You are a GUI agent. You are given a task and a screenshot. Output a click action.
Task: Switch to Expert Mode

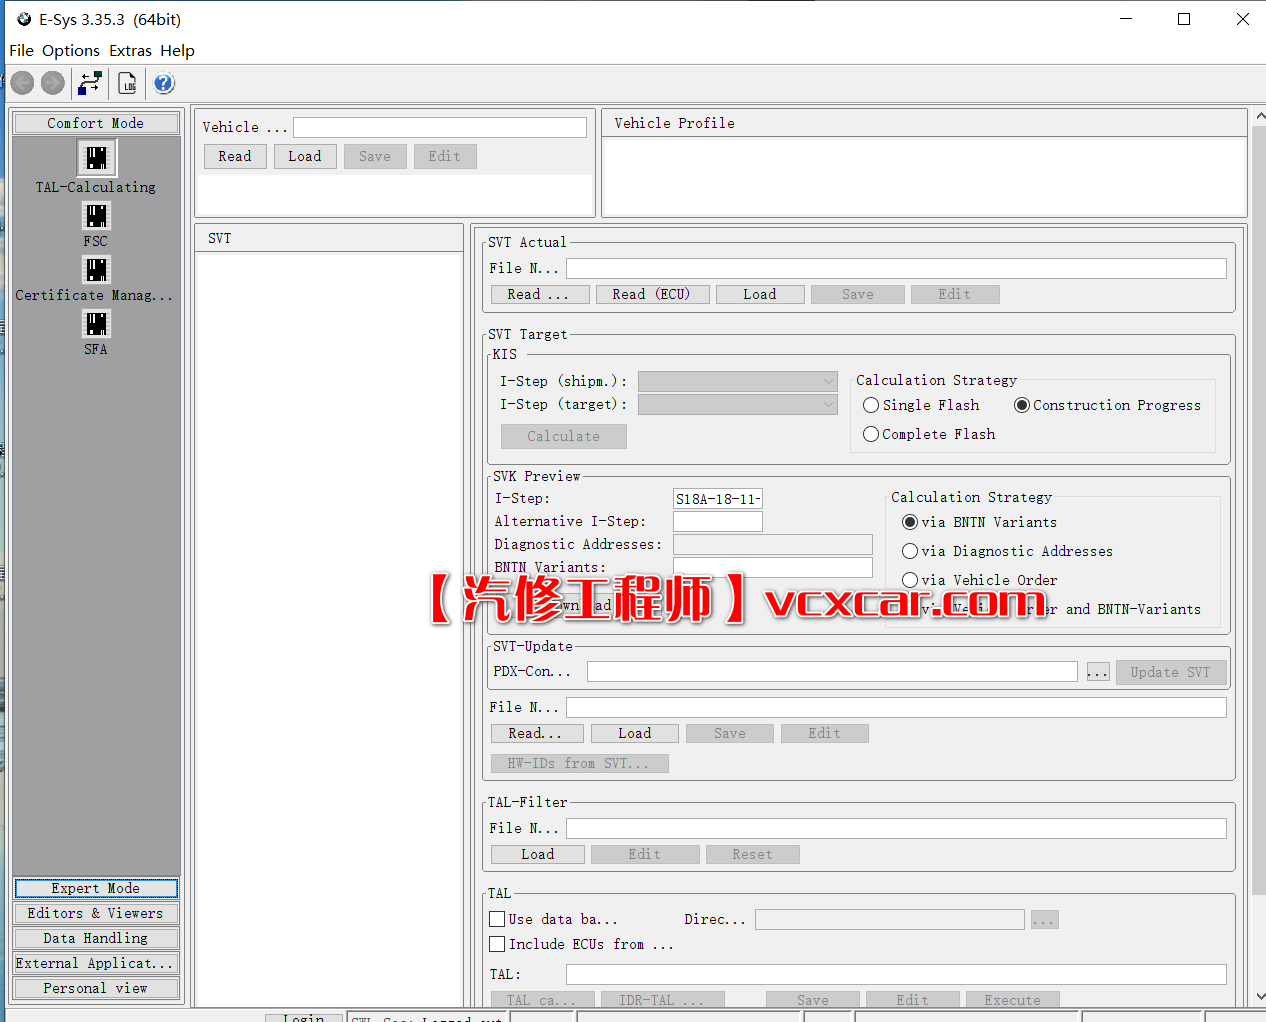(95, 888)
